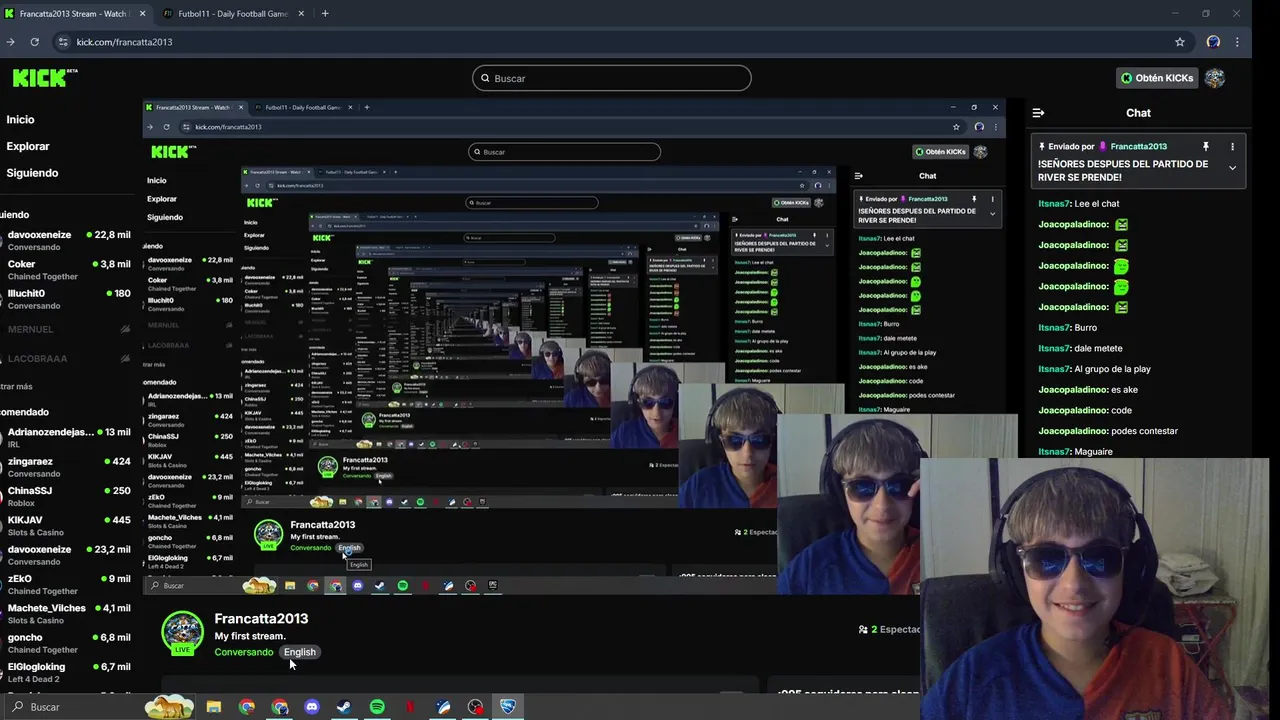Close the Francatta2013 Stream tab
The width and height of the screenshot is (1280, 720).
coord(142,14)
